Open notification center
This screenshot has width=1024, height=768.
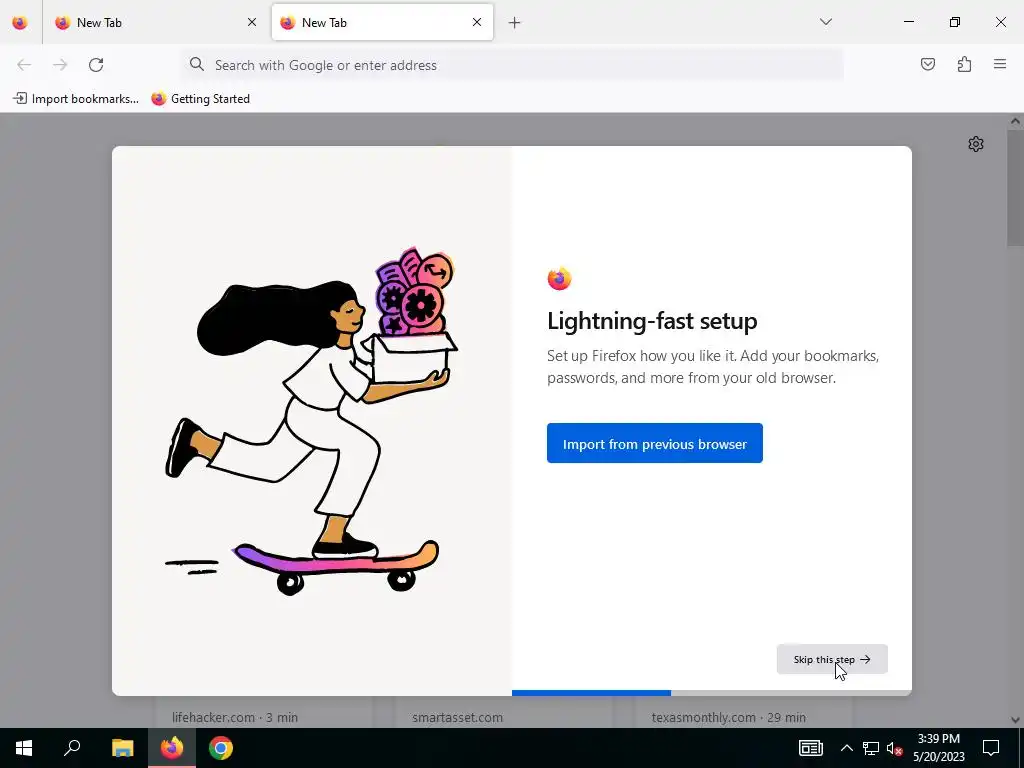click(991, 748)
